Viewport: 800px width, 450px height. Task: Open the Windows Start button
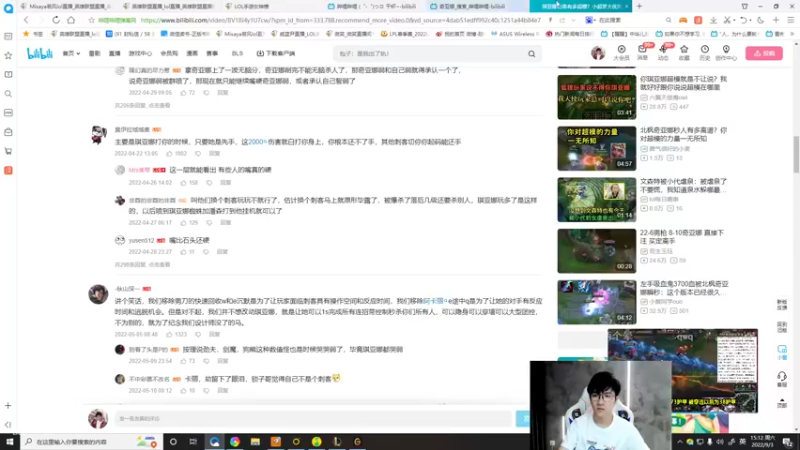pyautogui.click(x=10, y=442)
